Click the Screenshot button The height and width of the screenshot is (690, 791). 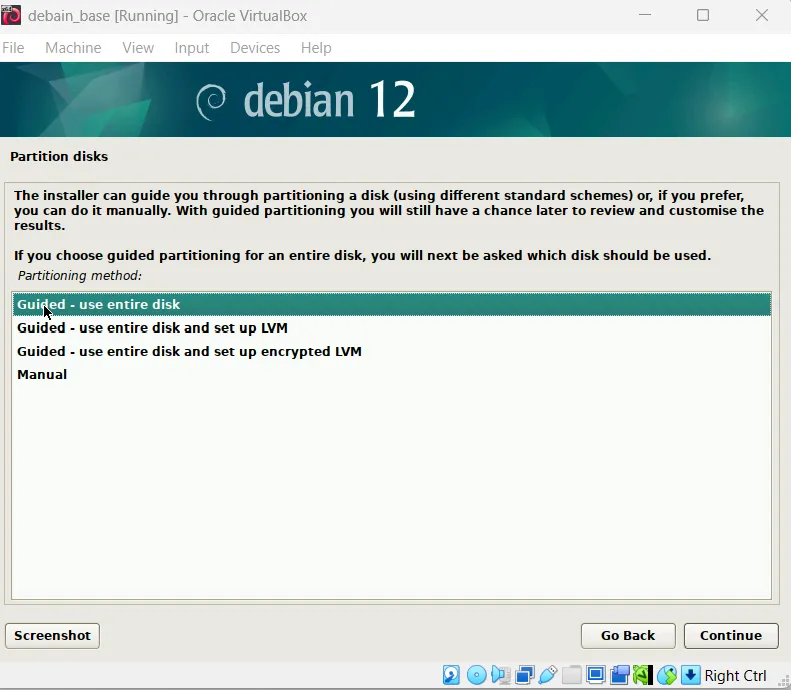tap(52, 636)
